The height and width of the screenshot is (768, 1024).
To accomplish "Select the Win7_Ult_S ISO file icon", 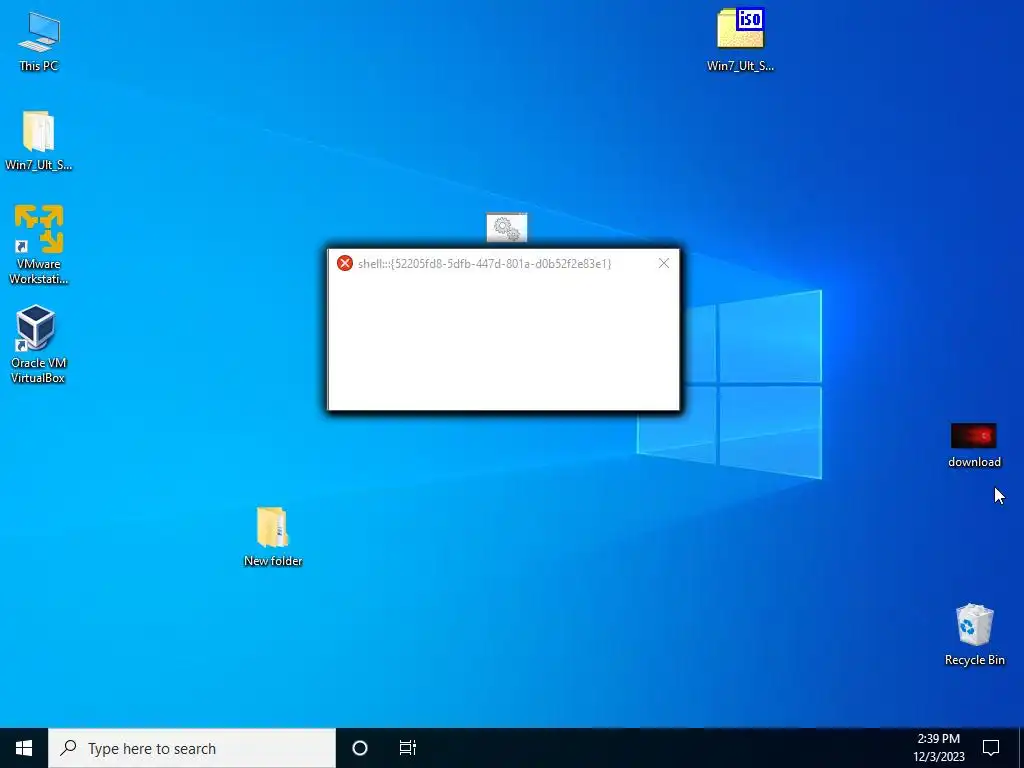I will [740, 39].
